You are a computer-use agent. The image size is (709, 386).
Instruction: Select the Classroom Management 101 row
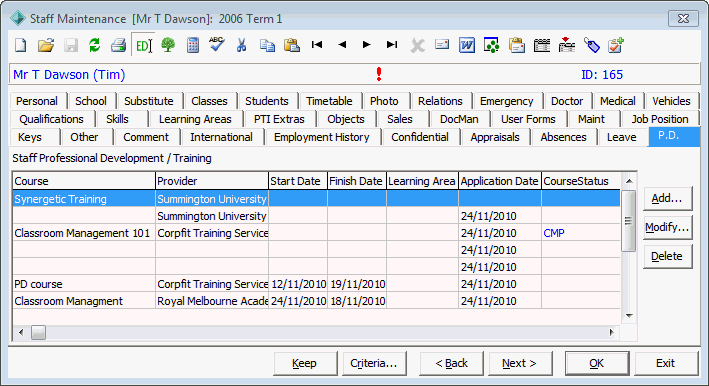pos(316,233)
